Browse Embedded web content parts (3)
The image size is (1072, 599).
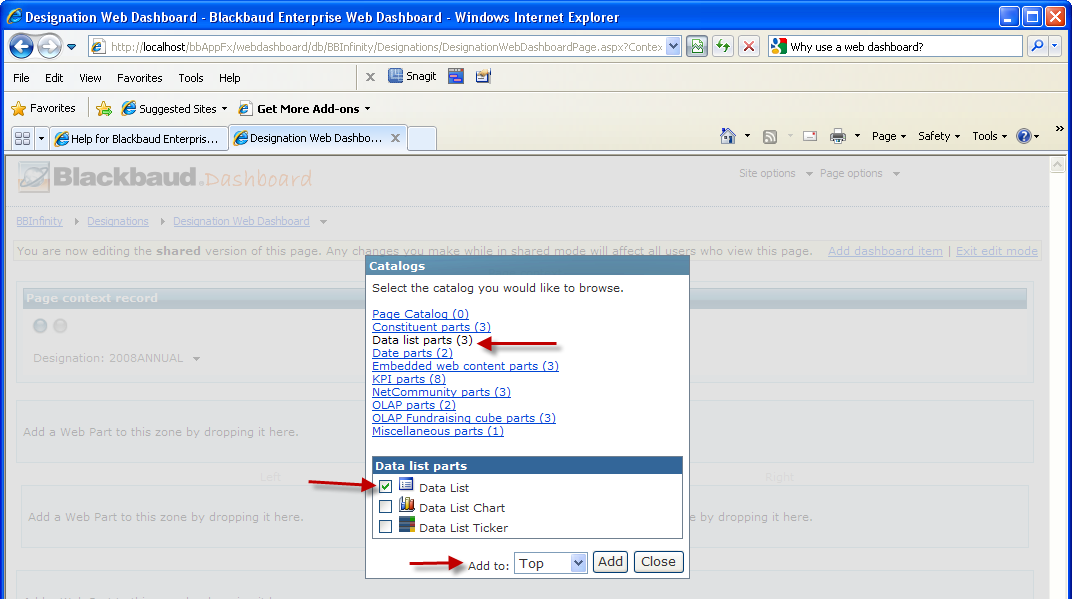[466, 366]
